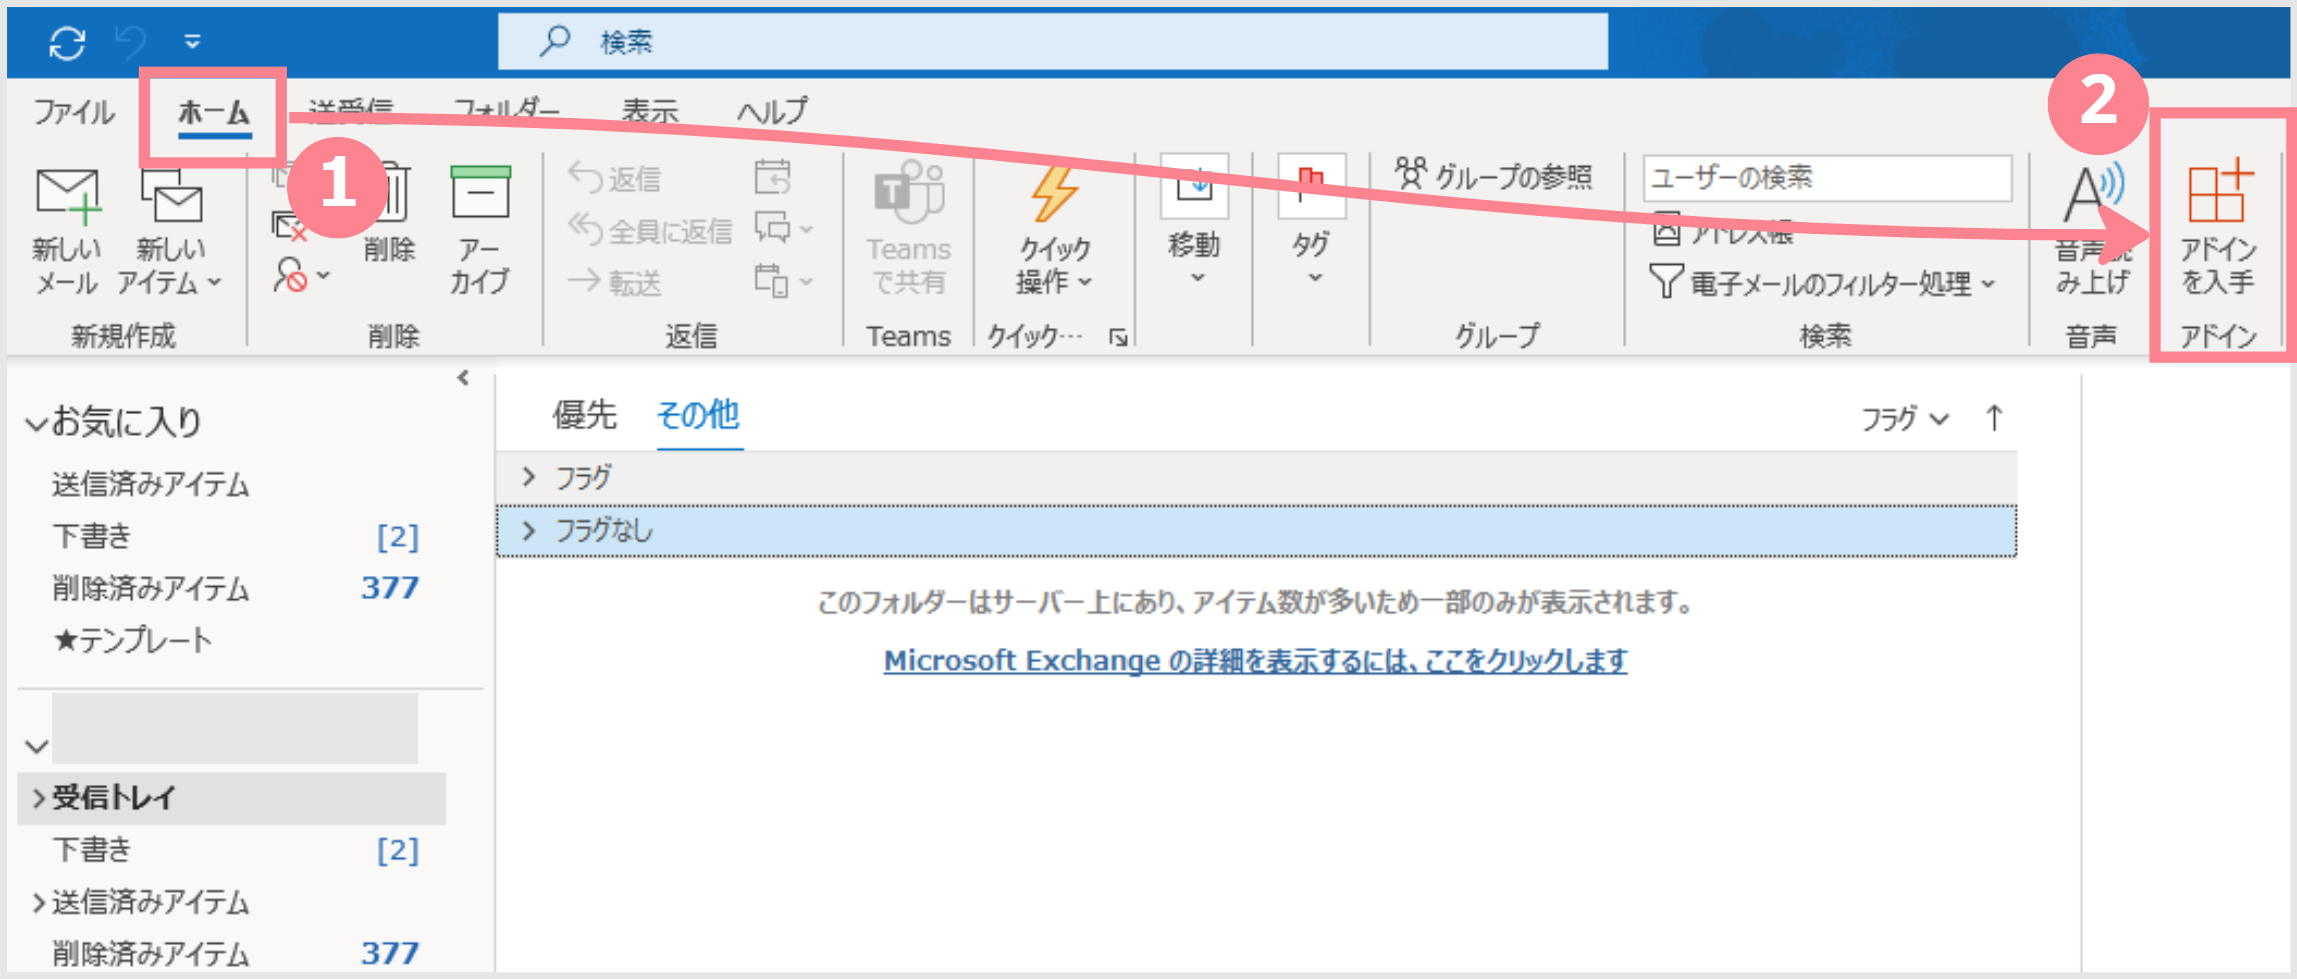Click グループの参照 button

pyautogui.click(x=1494, y=176)
